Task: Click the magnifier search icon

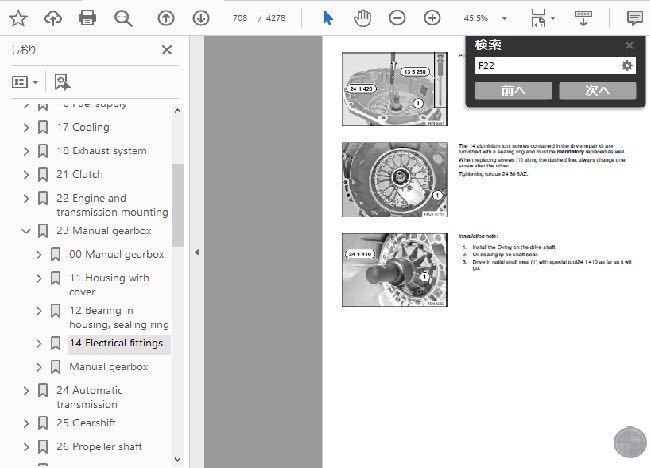Action: tap(123, 18)
